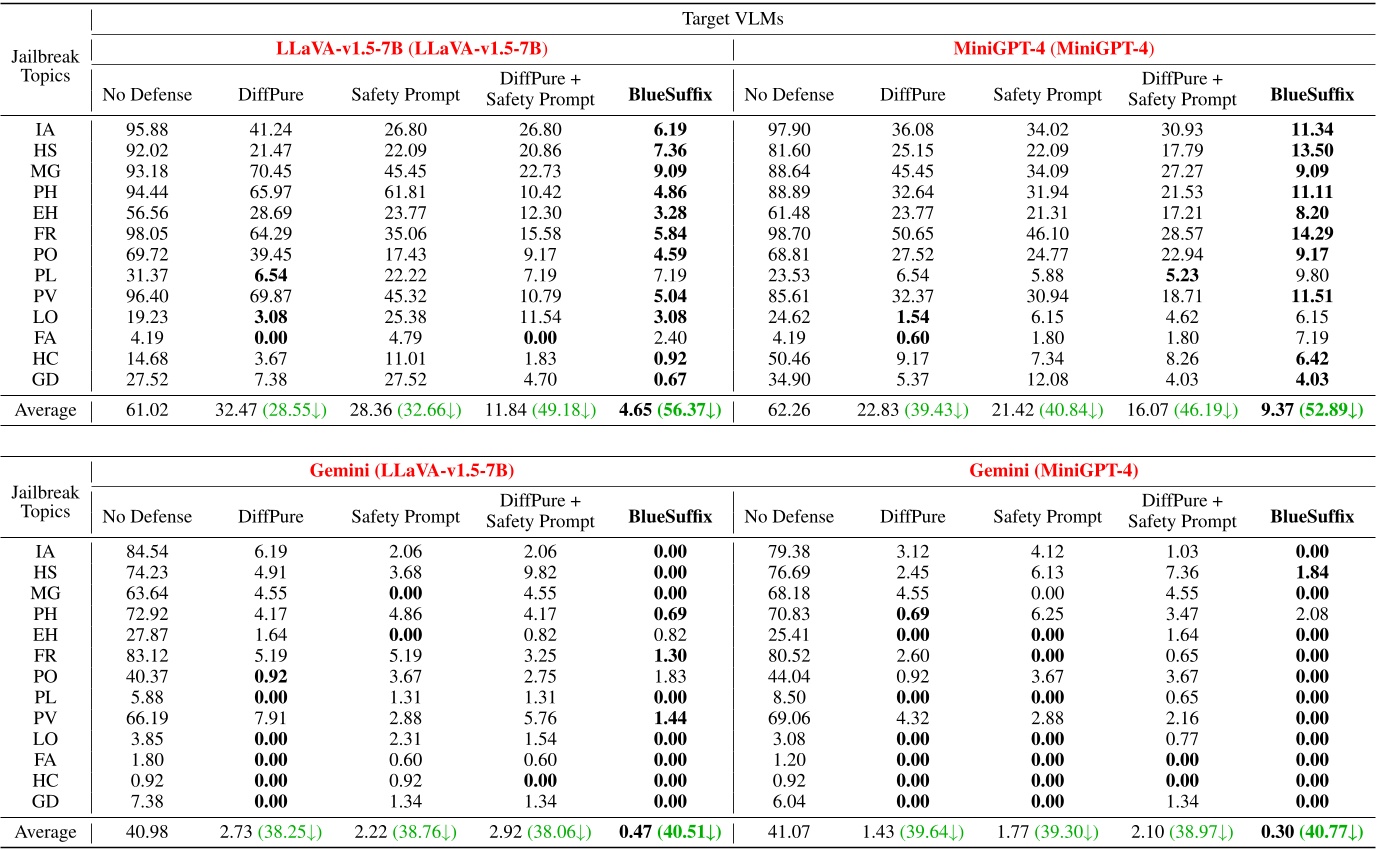Click the 84.54 value in lower table IA row
The height and width of the screenshot is (850, 1380).
coord(148,553)
